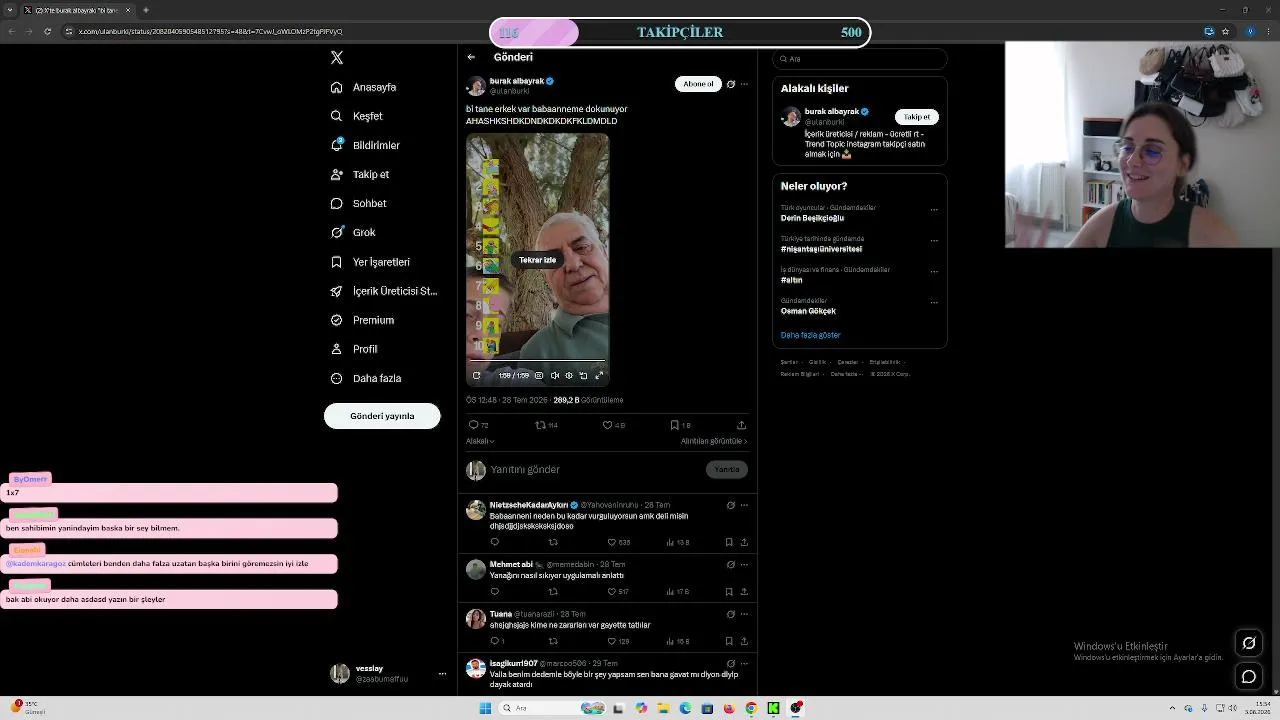The height and width of the screenshot is (720, 1280).
Task: Click the Gönderi yayınla button
Action: 382,416
